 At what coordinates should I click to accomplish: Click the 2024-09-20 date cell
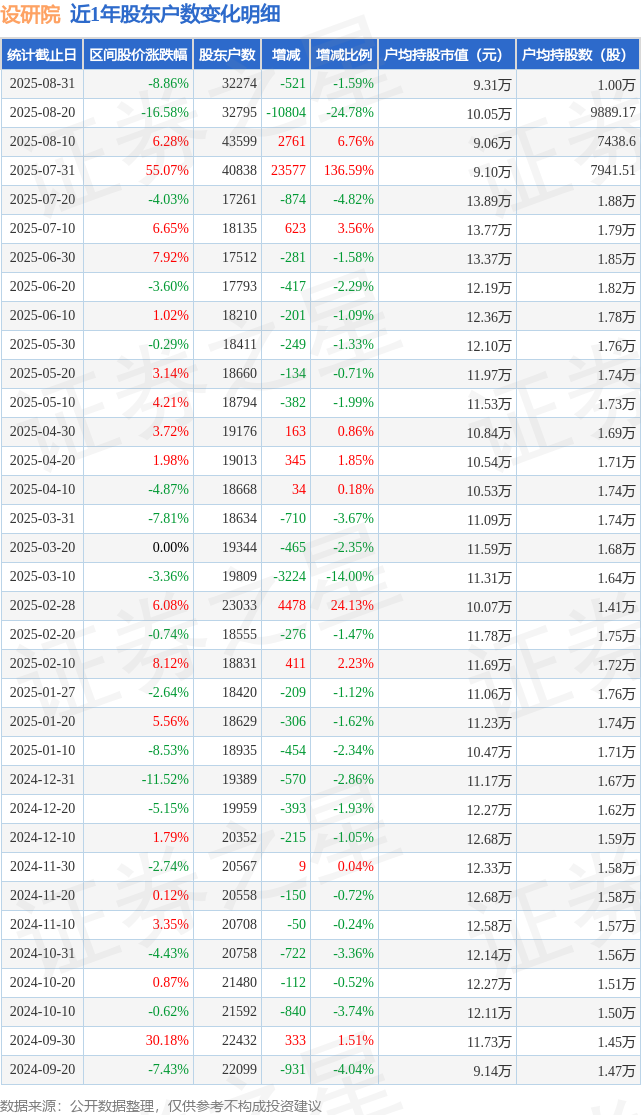42,1069
